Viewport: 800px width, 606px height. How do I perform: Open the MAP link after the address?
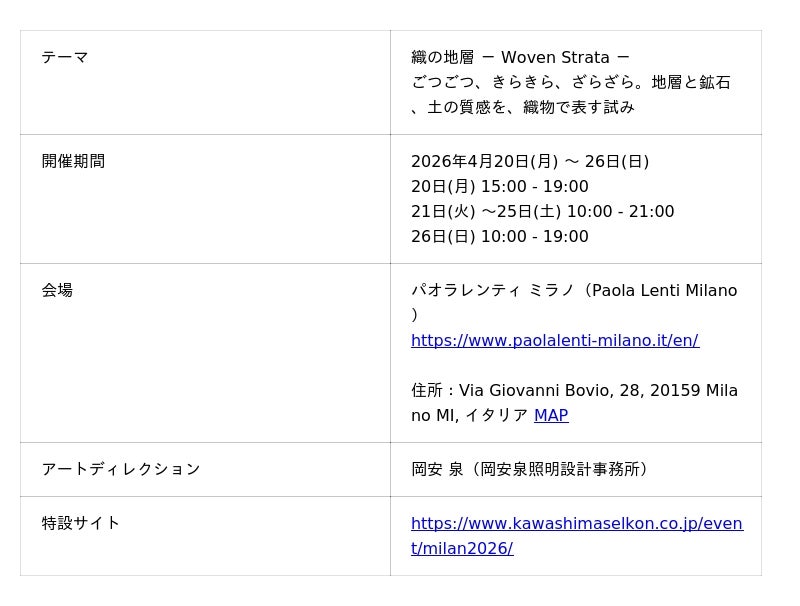point(551,415)
